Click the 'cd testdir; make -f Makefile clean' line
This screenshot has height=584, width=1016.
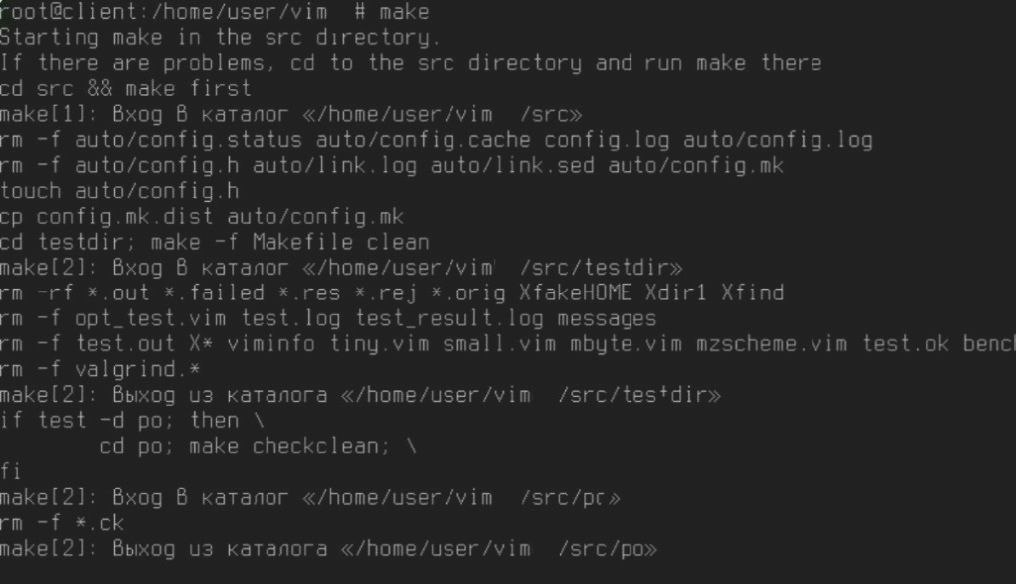pyautogui.click(x=214, y=242)
